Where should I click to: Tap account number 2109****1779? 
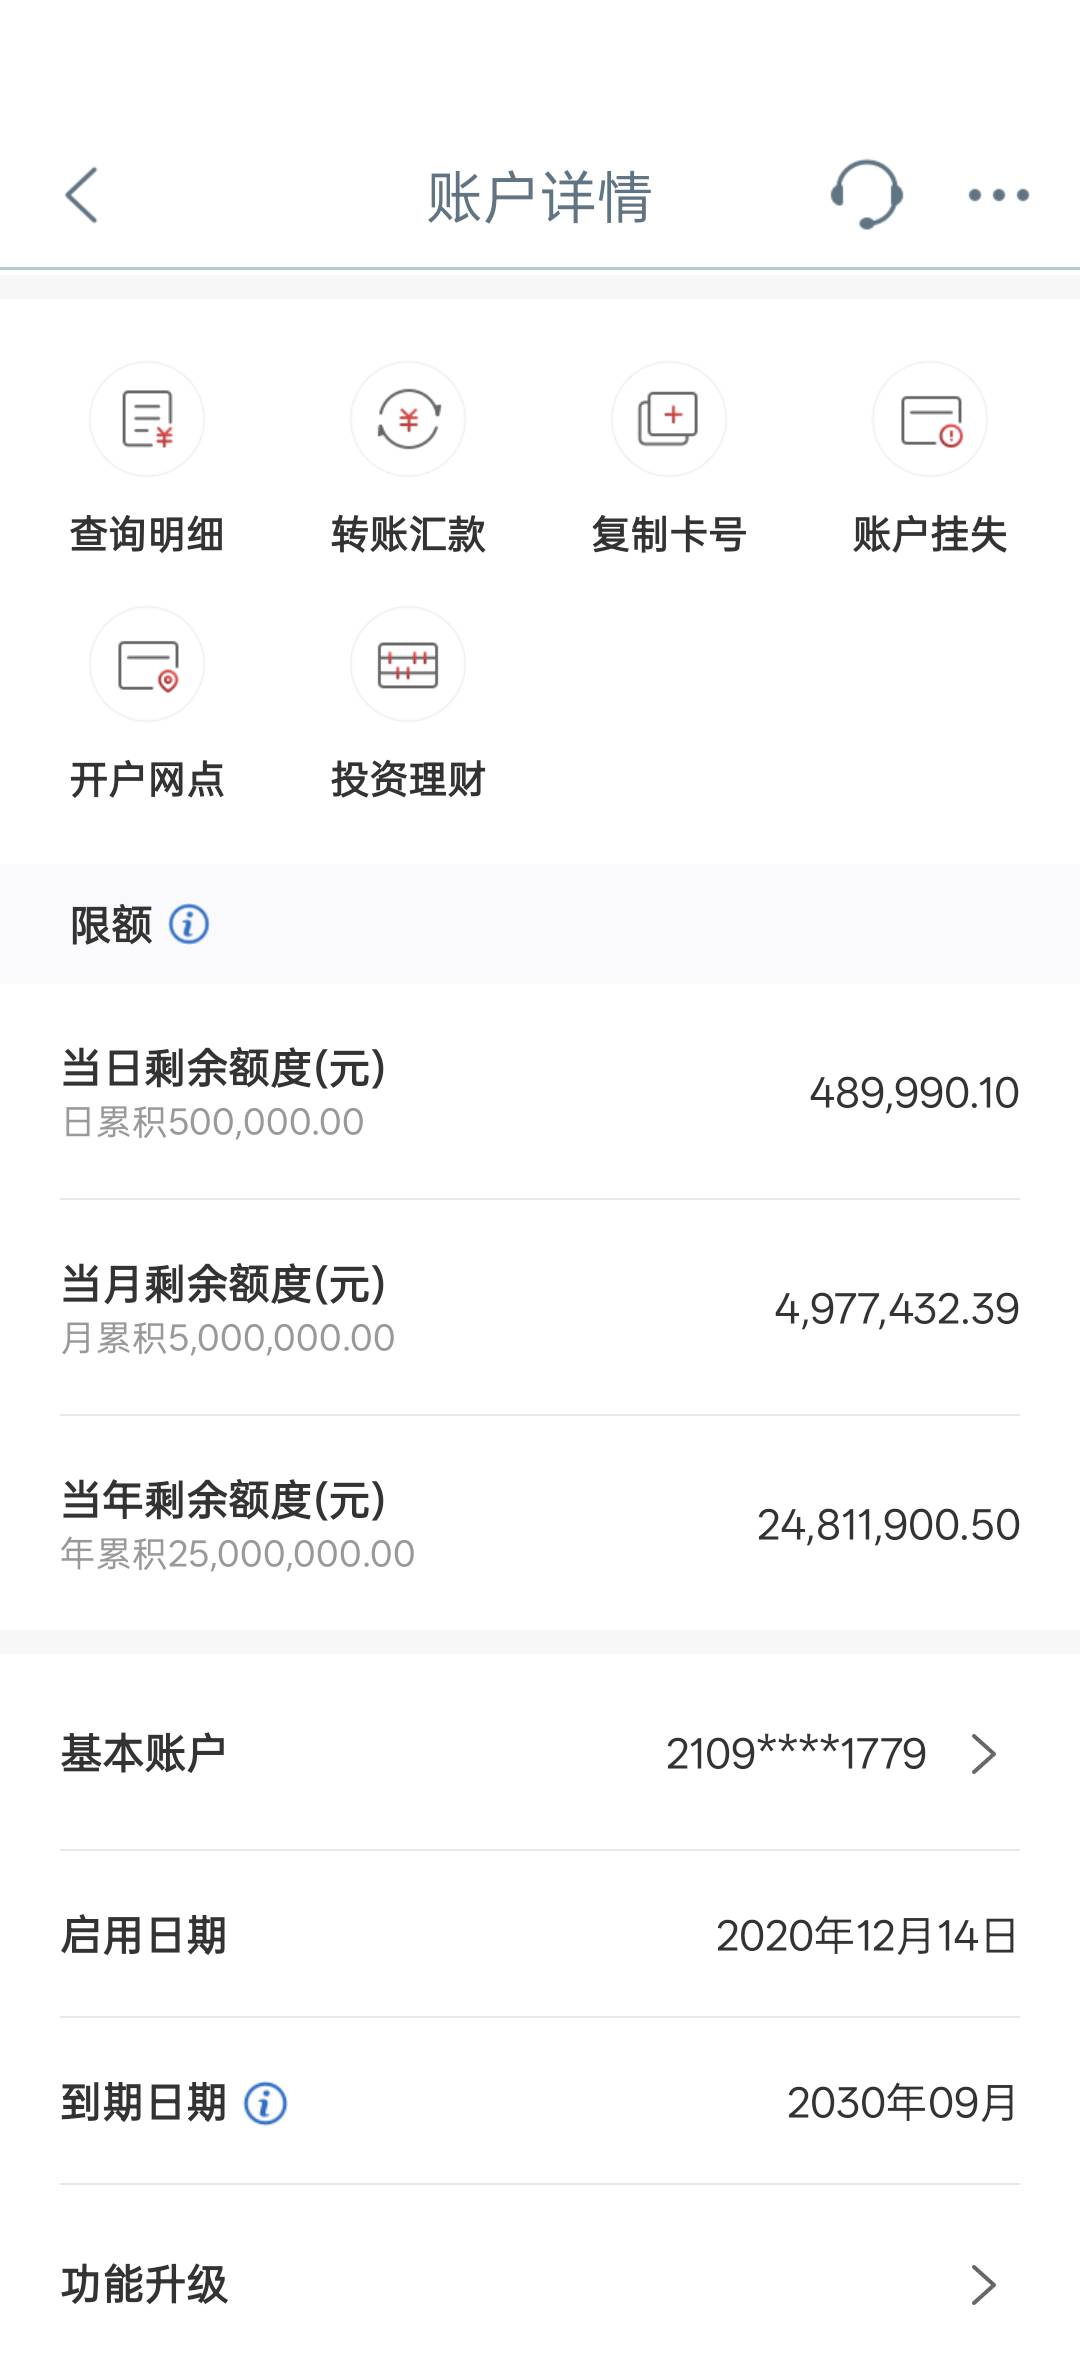coord(796,1754)
